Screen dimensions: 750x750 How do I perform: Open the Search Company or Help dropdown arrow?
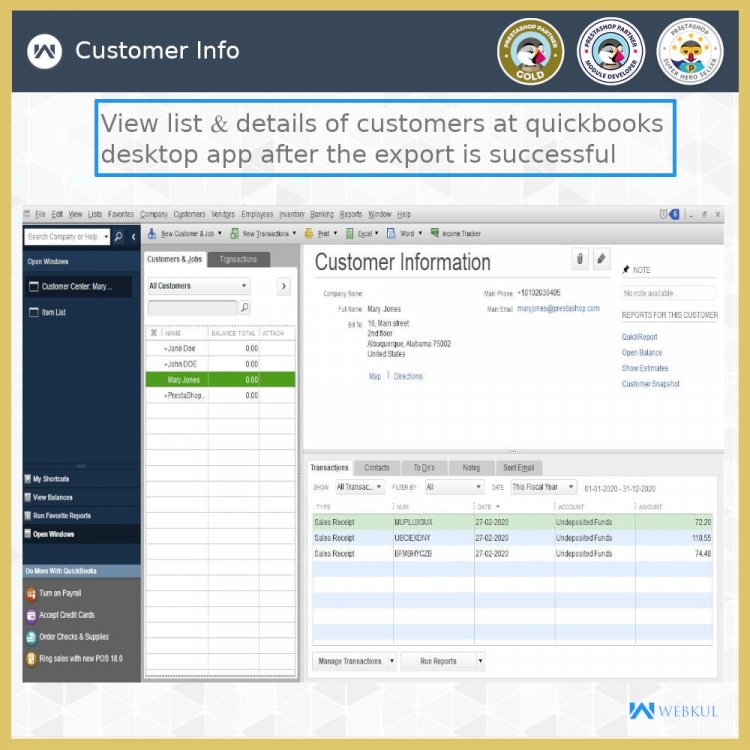106,237
